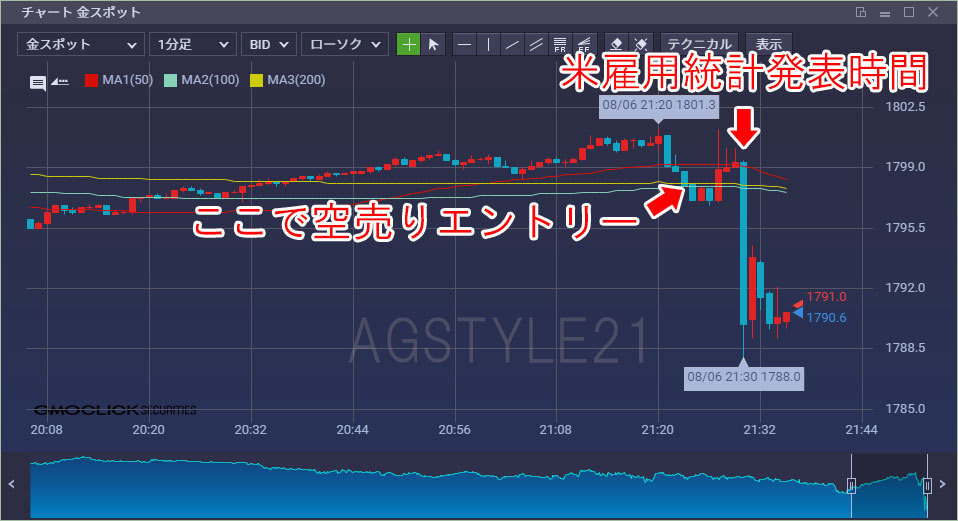This screenshot has width=958, height=521.
Task: Click the 1790.6 bid price marker
Action: point(826,318)
